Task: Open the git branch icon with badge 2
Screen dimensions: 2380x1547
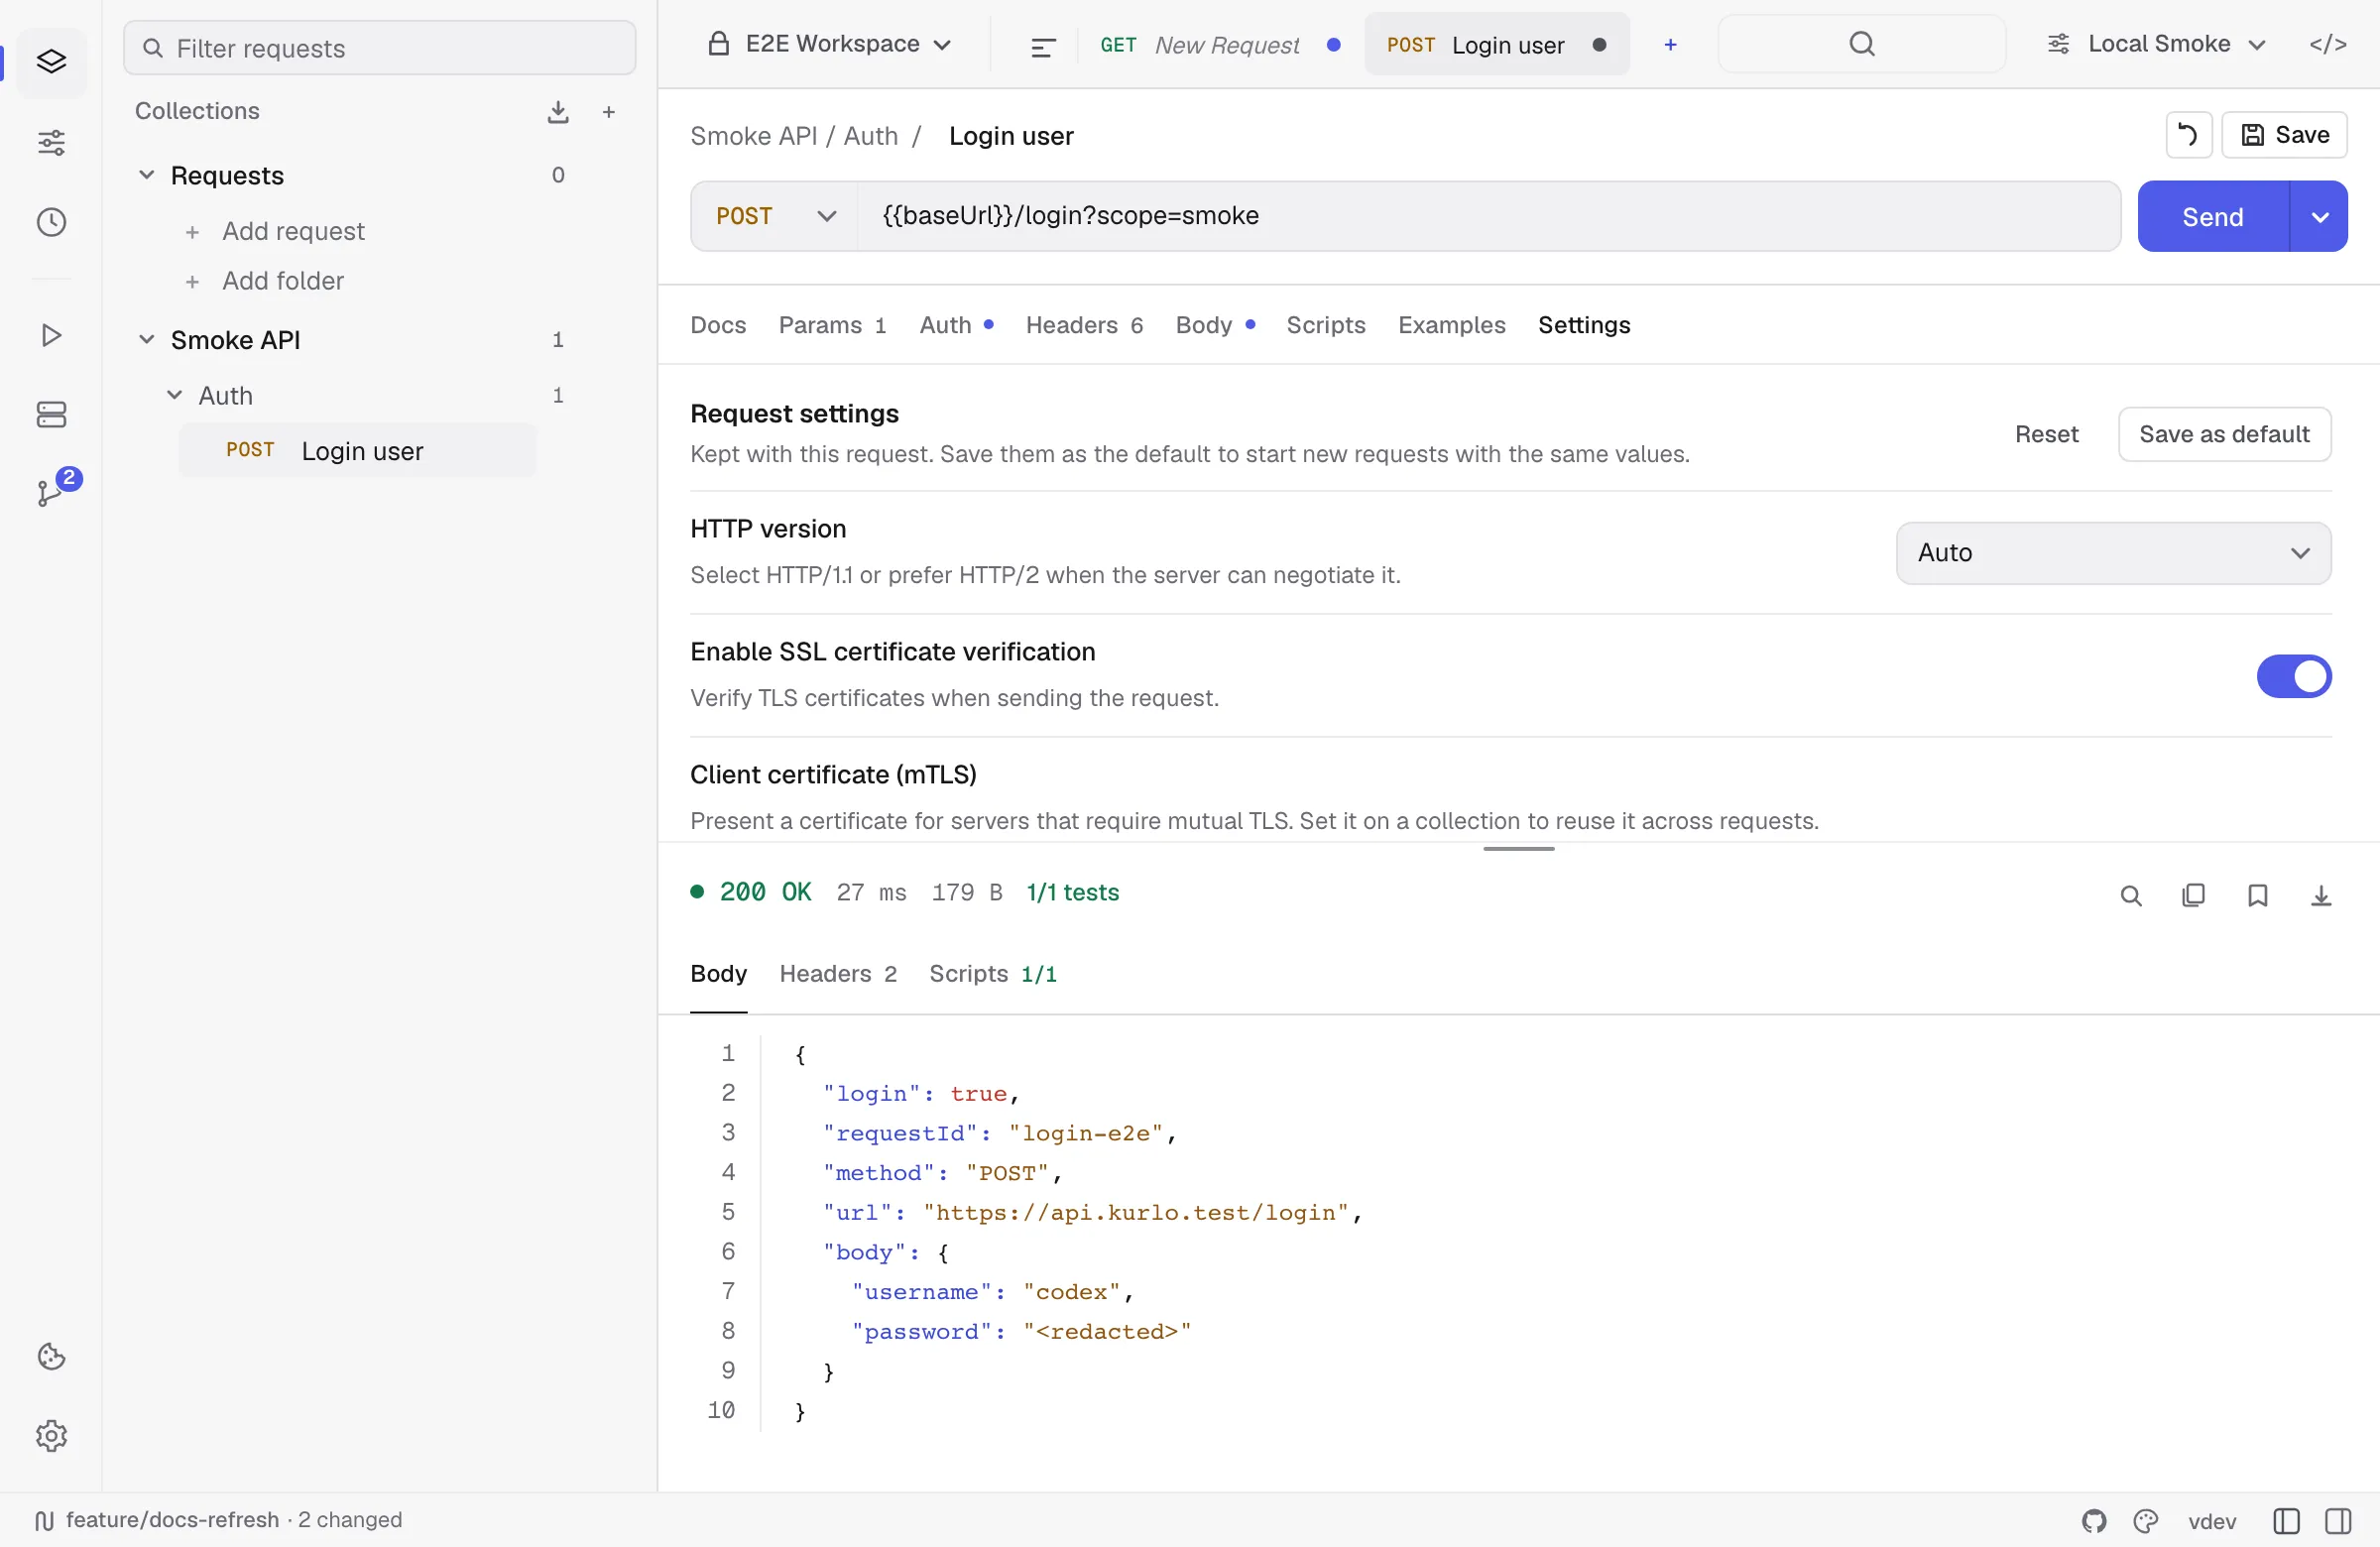Action: 51,491
